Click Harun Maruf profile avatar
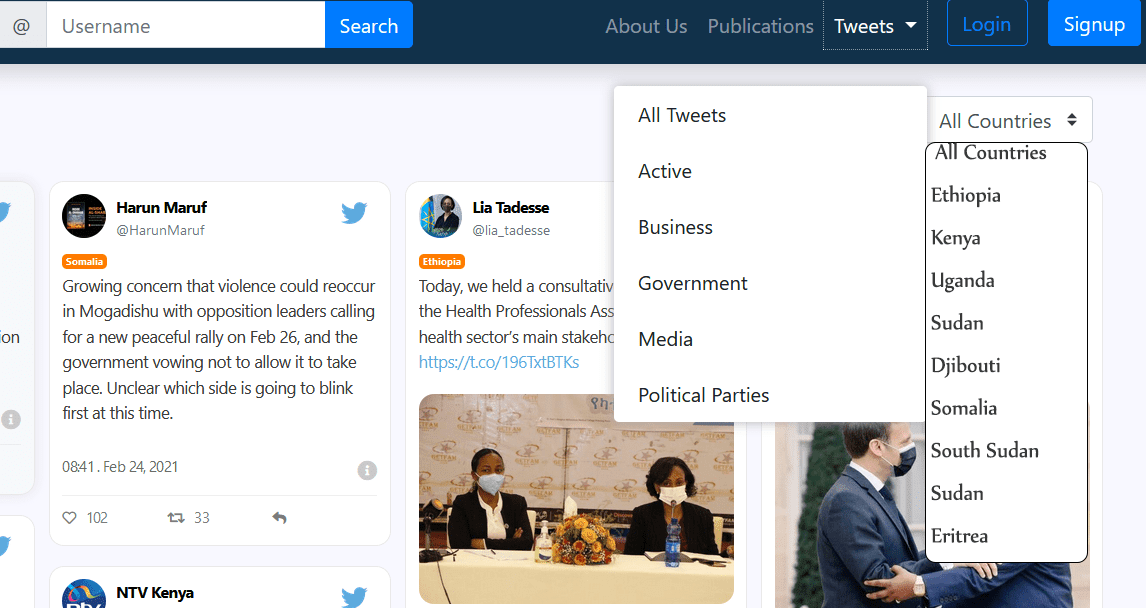This screenshot has height=608, width=1146. pos(84,216)
